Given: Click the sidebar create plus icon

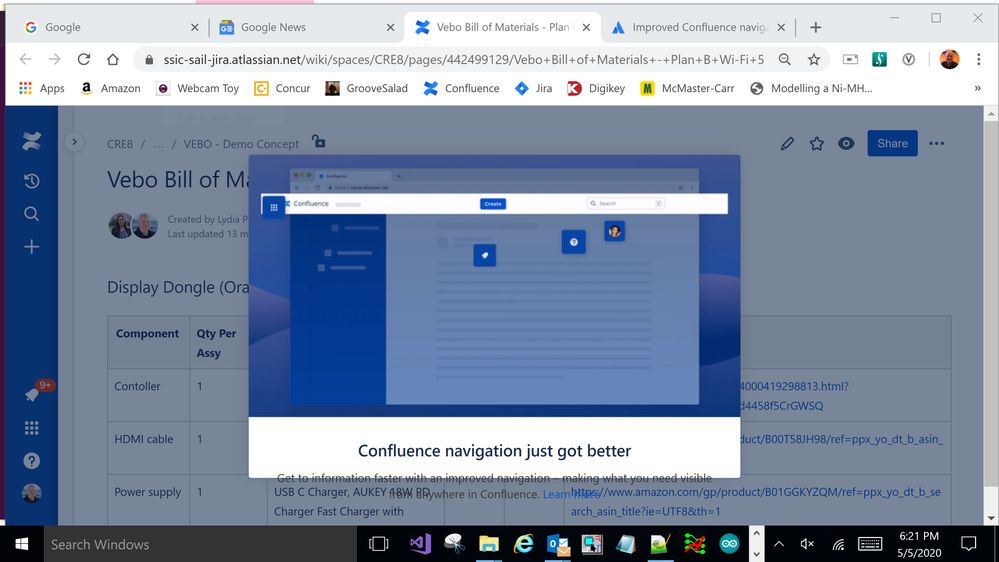Looking at the screenshot, I should (31, 247).
